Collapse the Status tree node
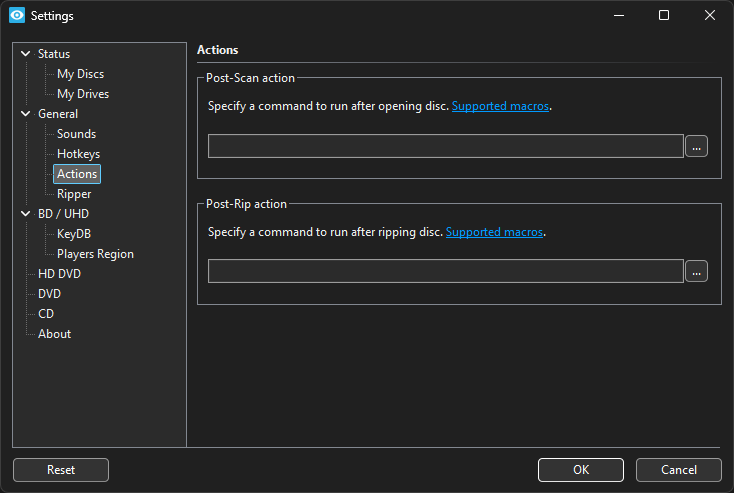This screenshot has width=734, height=493. pos(26,54)
